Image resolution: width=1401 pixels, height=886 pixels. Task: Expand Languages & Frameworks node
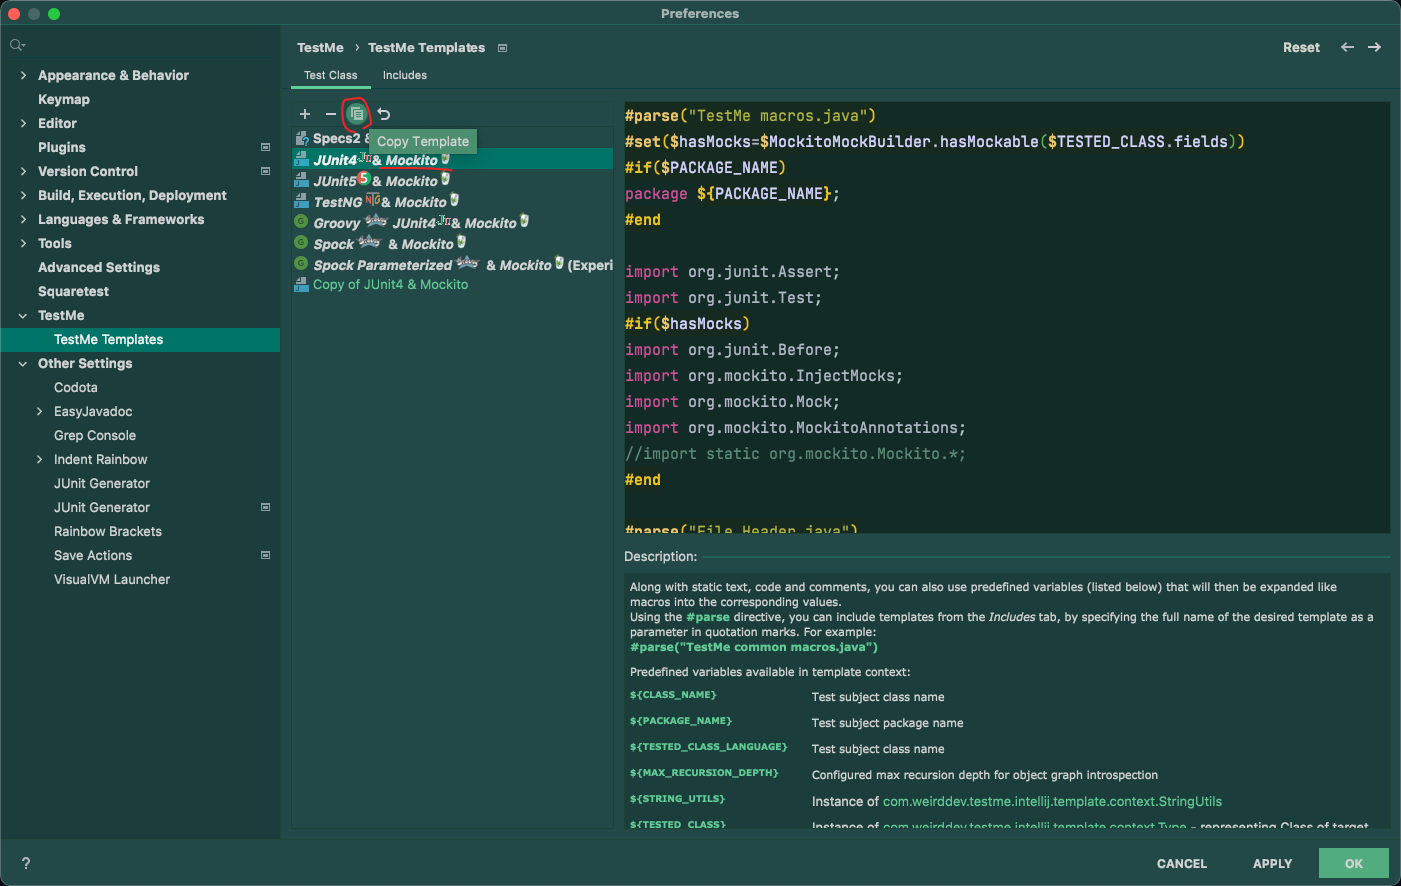coord(23,219)
